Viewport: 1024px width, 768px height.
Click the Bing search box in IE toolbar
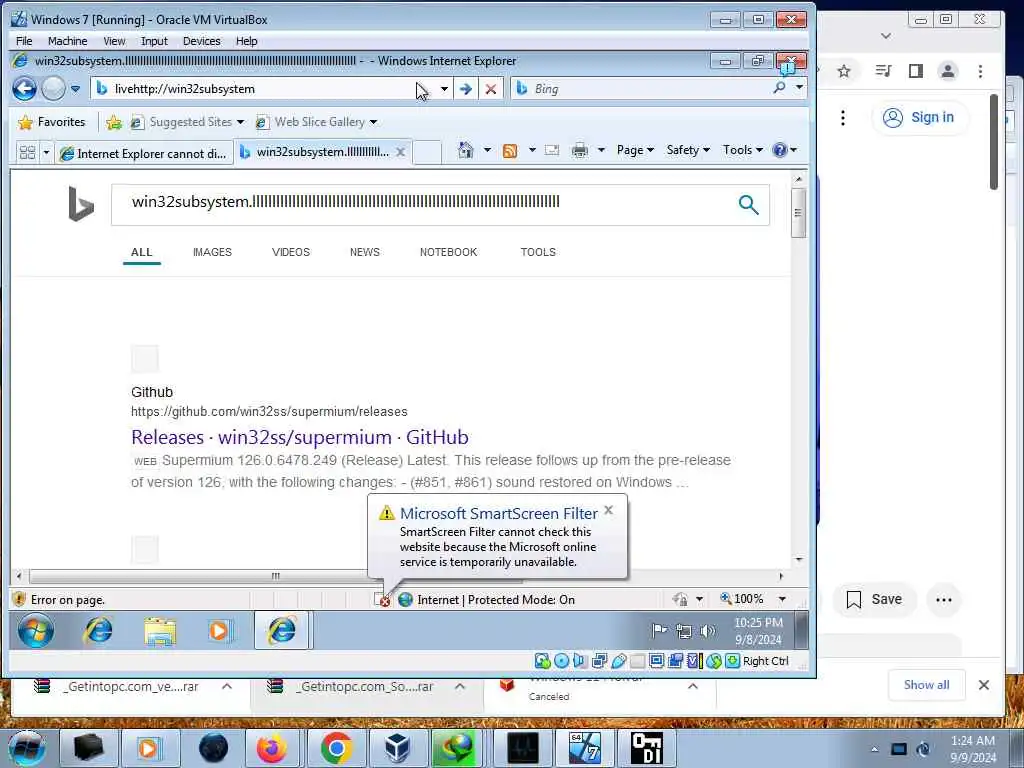click(x=640, y=89)
